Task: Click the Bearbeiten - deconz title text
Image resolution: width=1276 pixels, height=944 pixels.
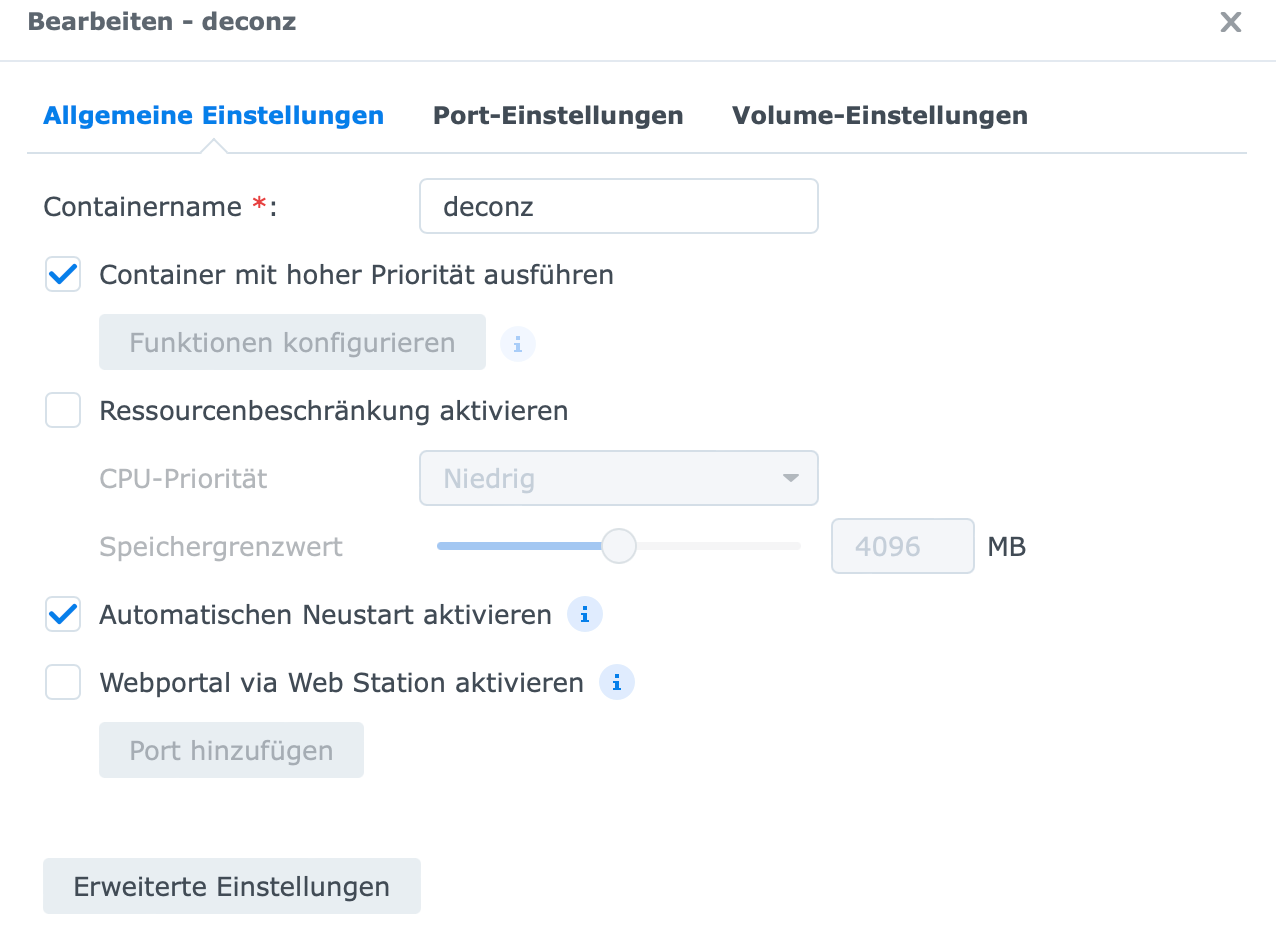Action: (x=162, y=21)
